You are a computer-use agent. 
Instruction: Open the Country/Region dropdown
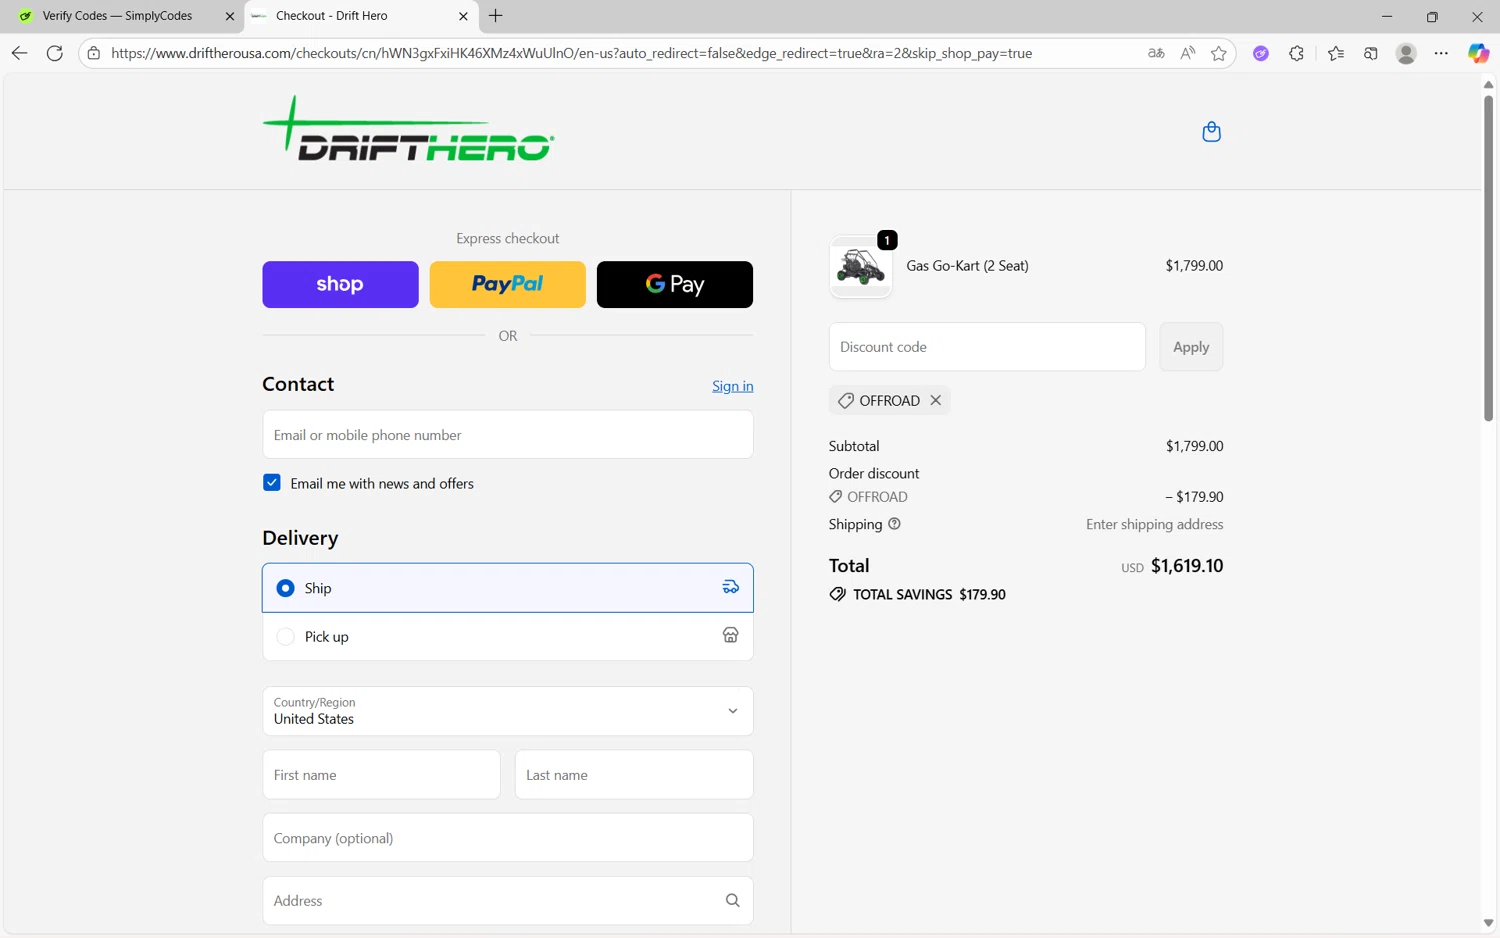(508, 711)
